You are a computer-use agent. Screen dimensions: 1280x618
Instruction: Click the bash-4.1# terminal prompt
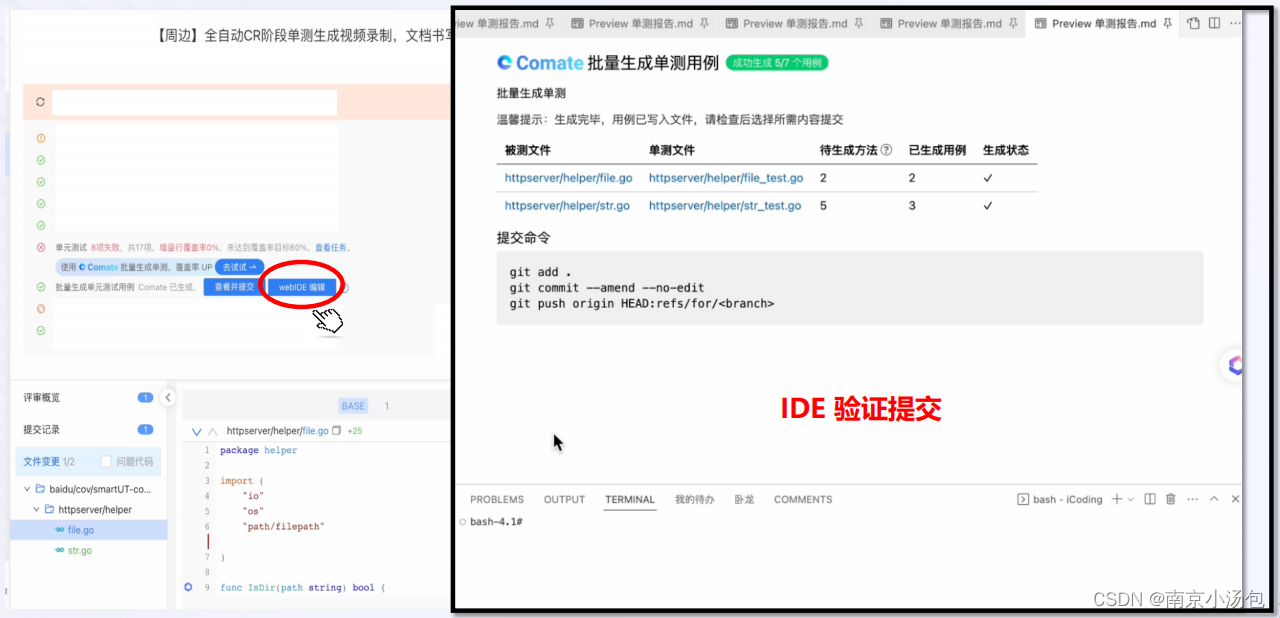(x=497, y=523)
